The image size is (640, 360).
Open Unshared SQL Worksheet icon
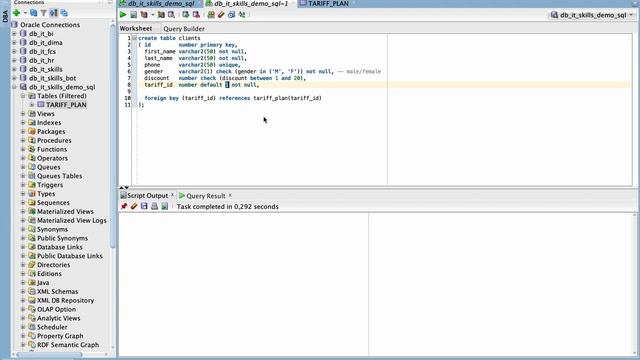211,15
